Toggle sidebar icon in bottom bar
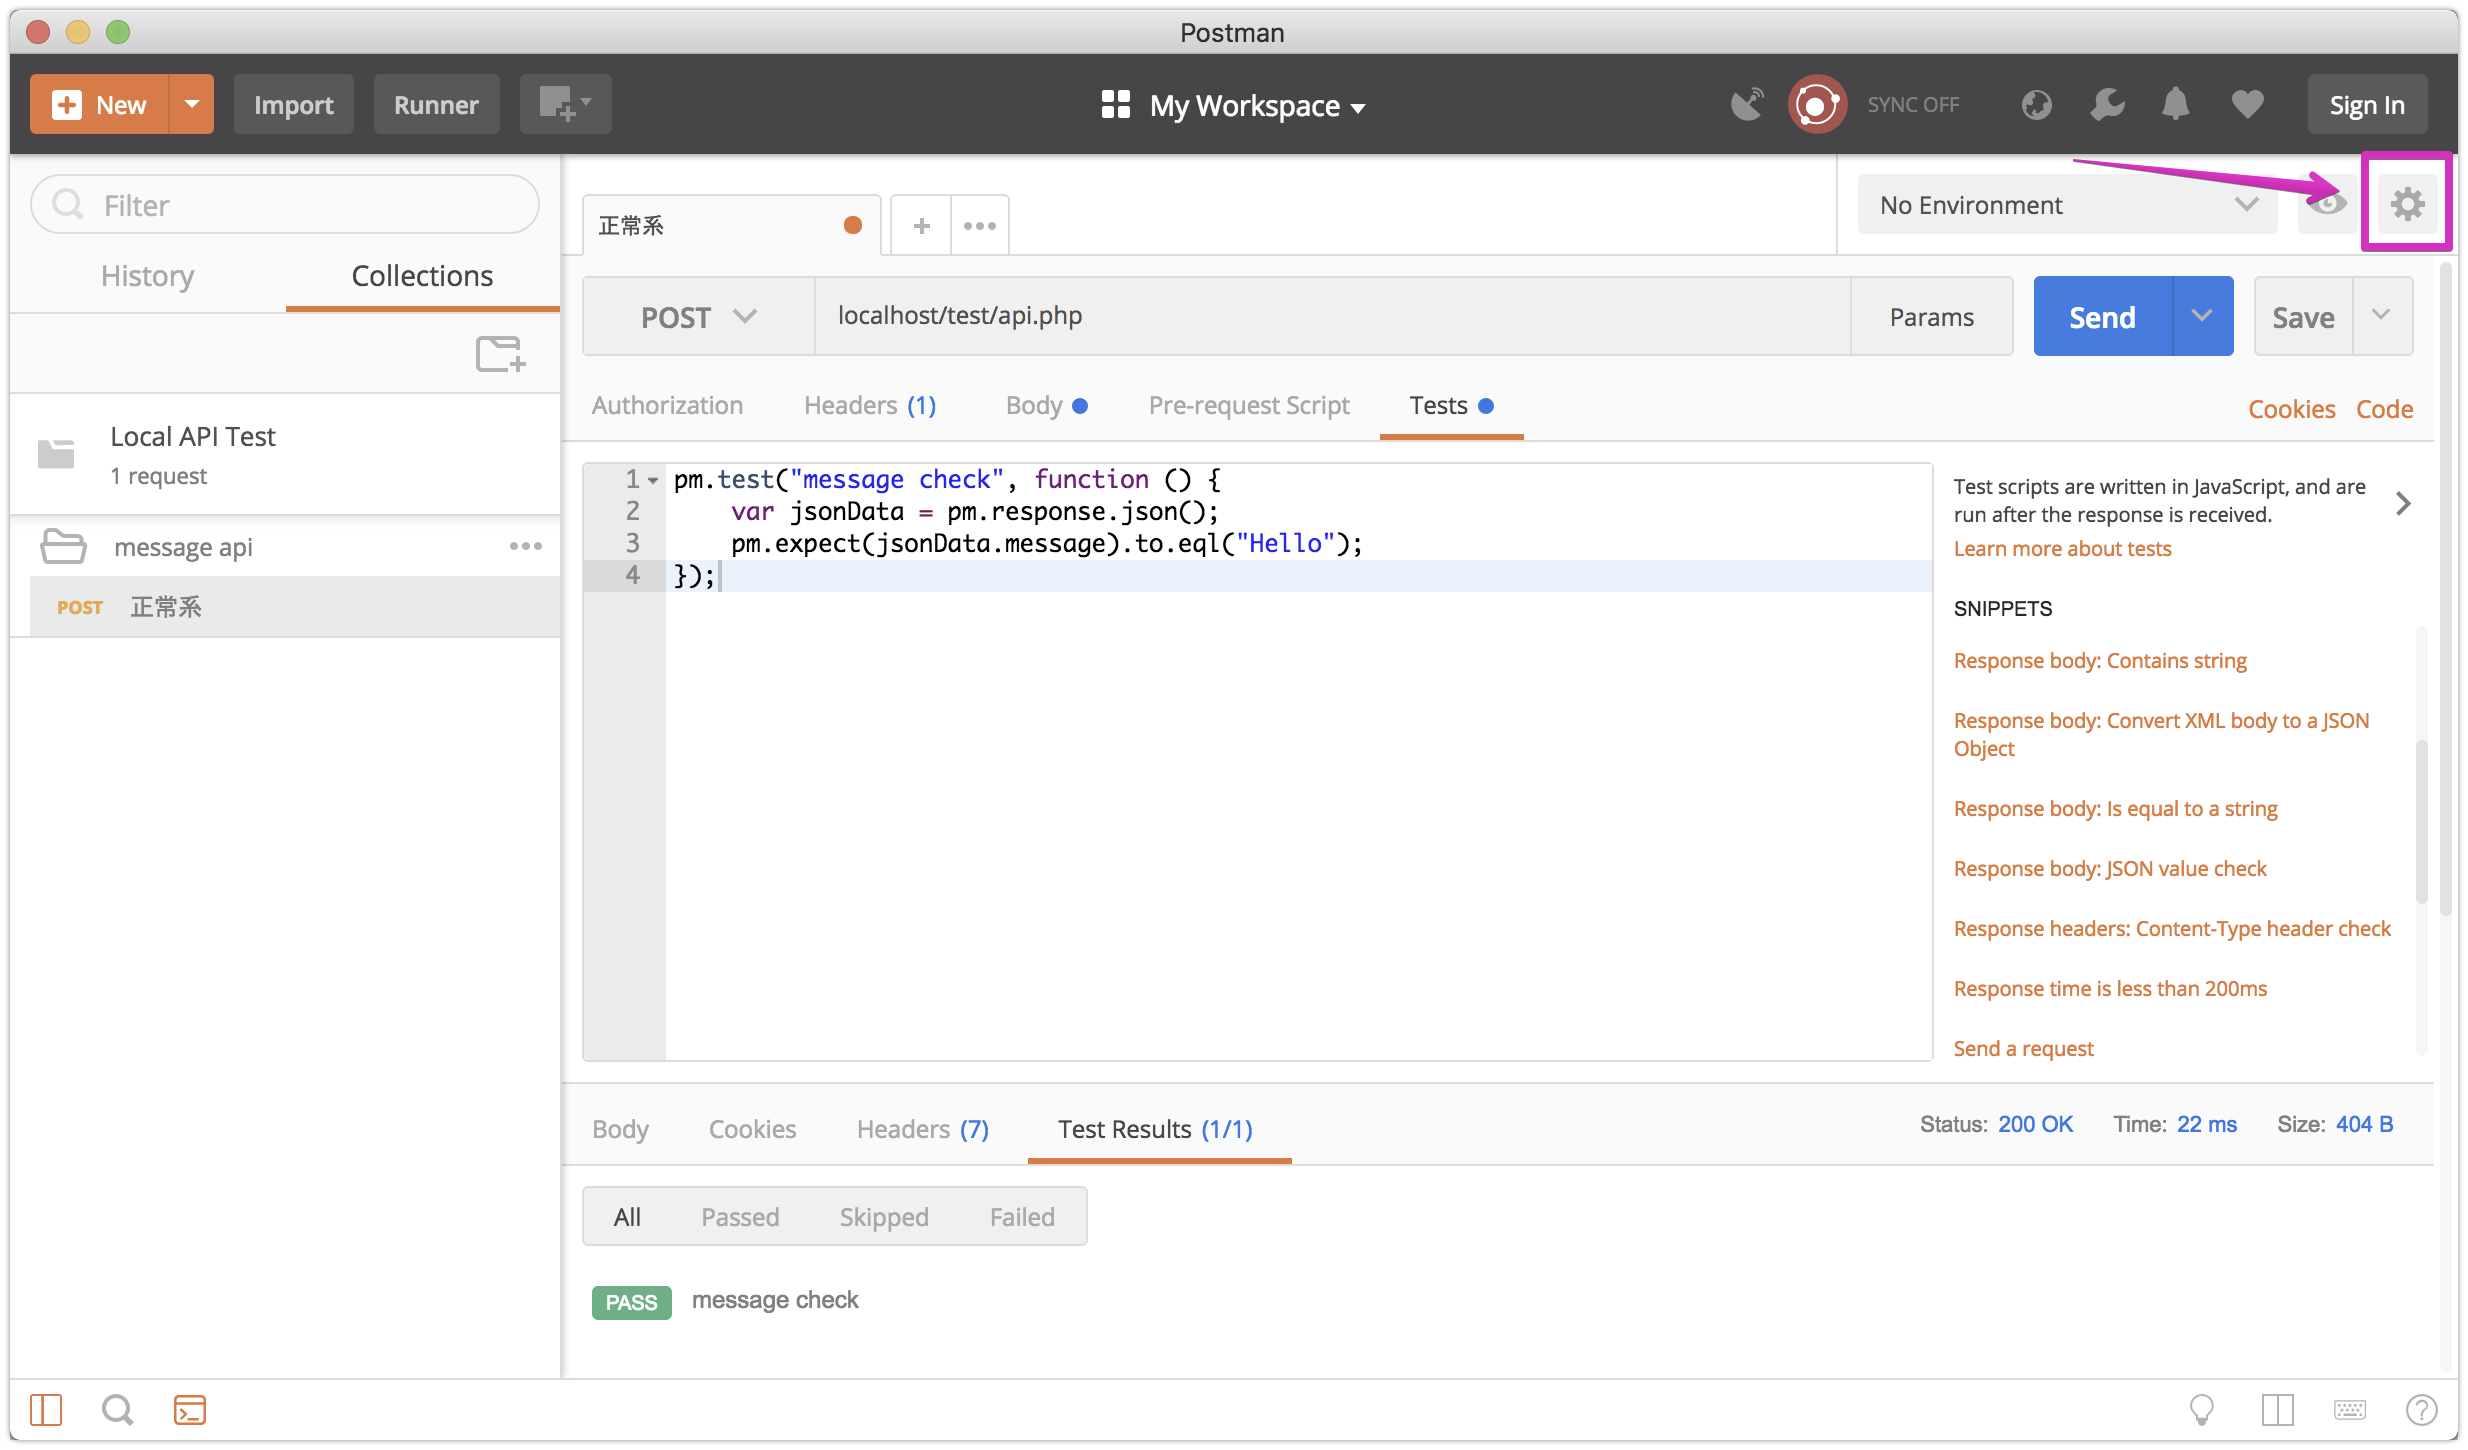Screen dimensions: 2468x1450 pos(46,1410)
